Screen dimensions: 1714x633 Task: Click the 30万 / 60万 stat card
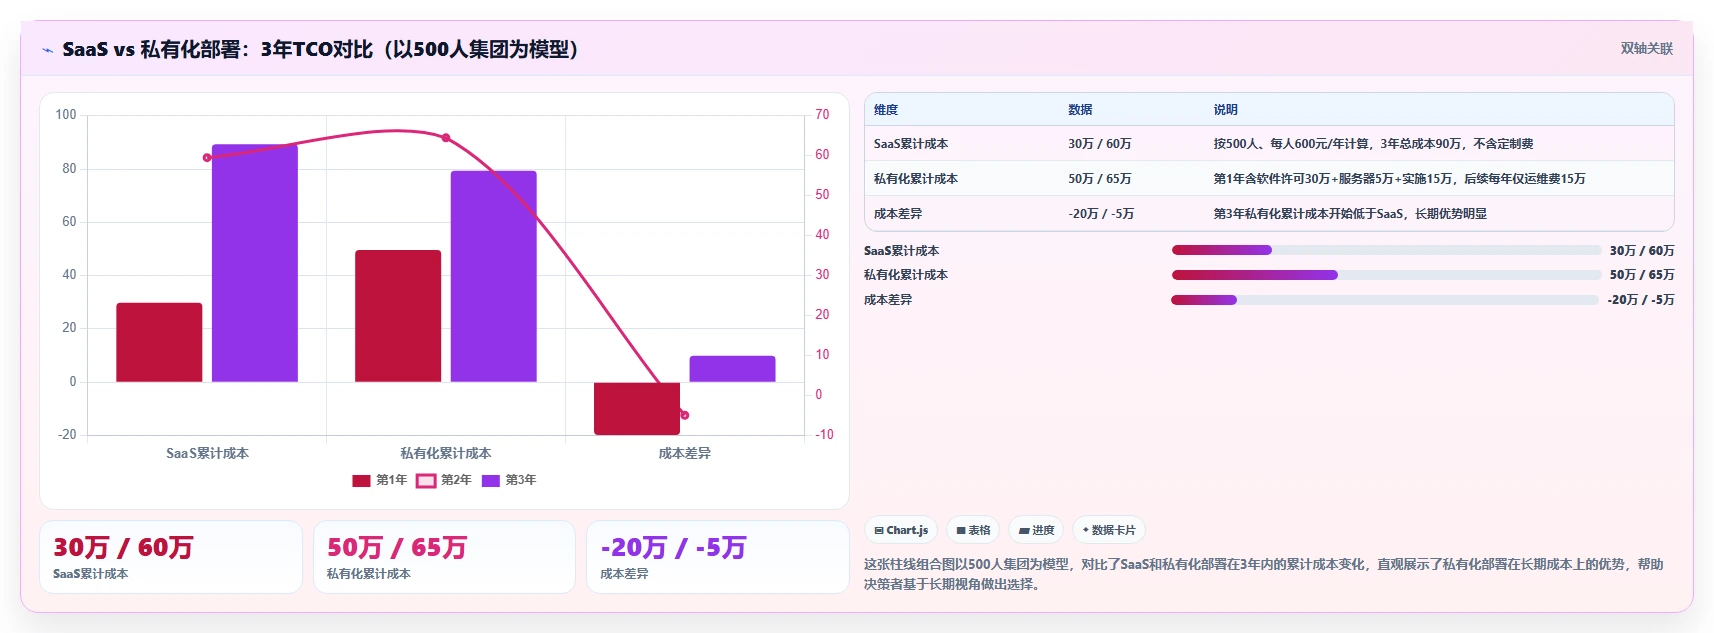pos(171,557)
